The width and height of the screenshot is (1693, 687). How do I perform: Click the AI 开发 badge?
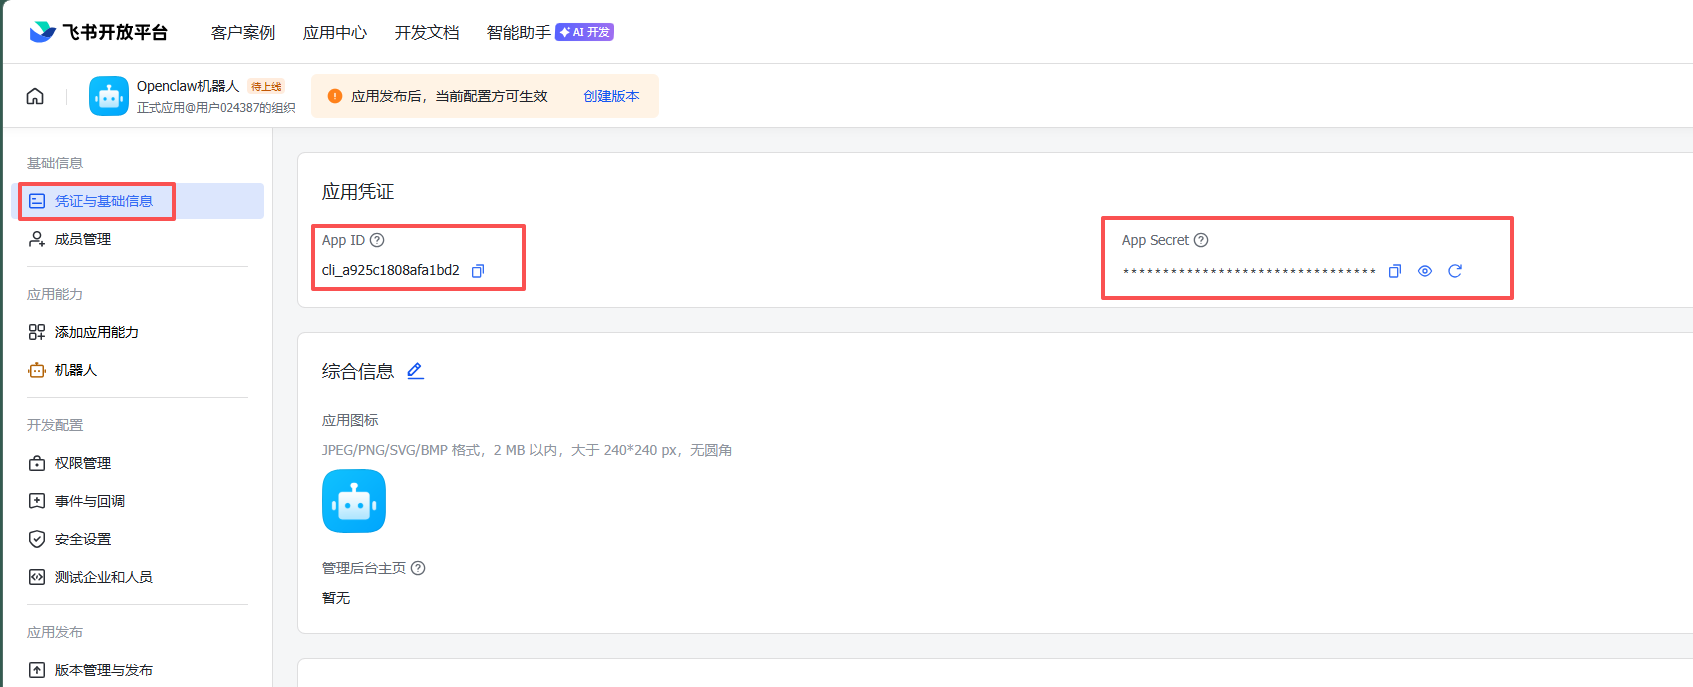584,32
